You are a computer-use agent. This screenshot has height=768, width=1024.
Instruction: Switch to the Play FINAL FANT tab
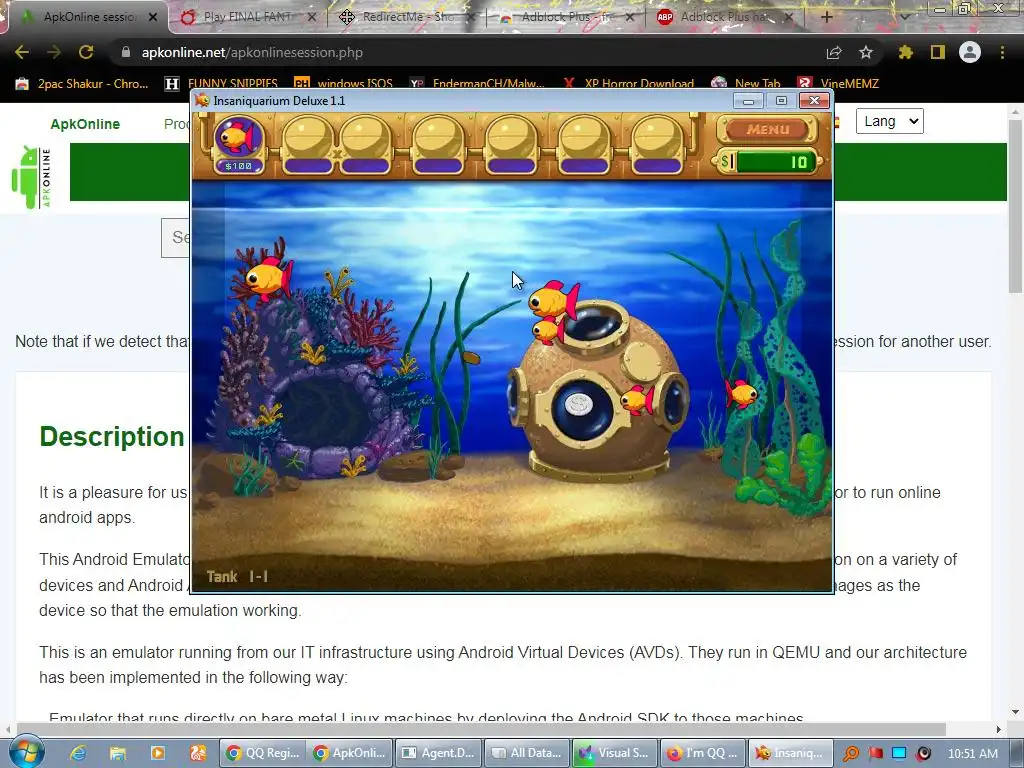coord(247,17)
